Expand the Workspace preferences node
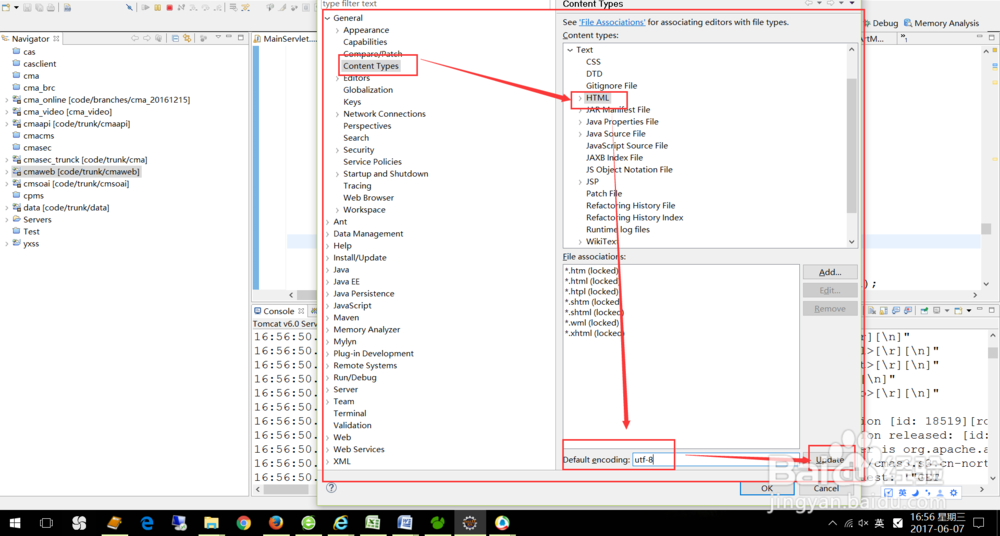Image resolution: width=1000 pixels, height=536 pixels. click(338, 210)
